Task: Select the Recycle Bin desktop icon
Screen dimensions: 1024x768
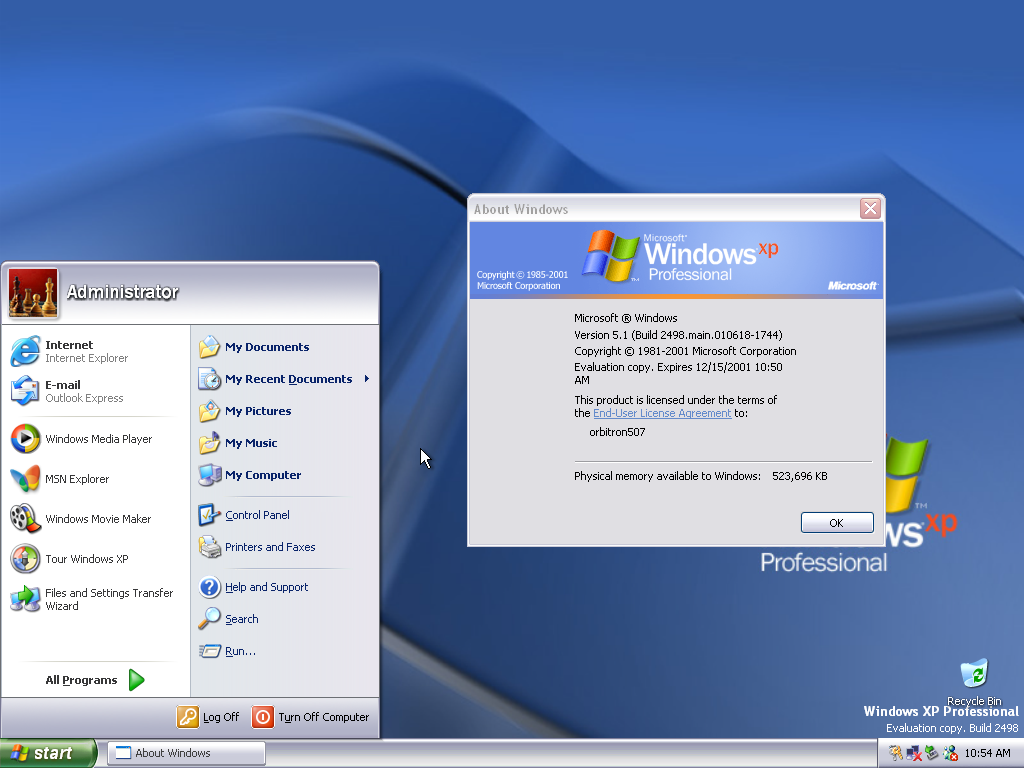Action: [974, 682]
